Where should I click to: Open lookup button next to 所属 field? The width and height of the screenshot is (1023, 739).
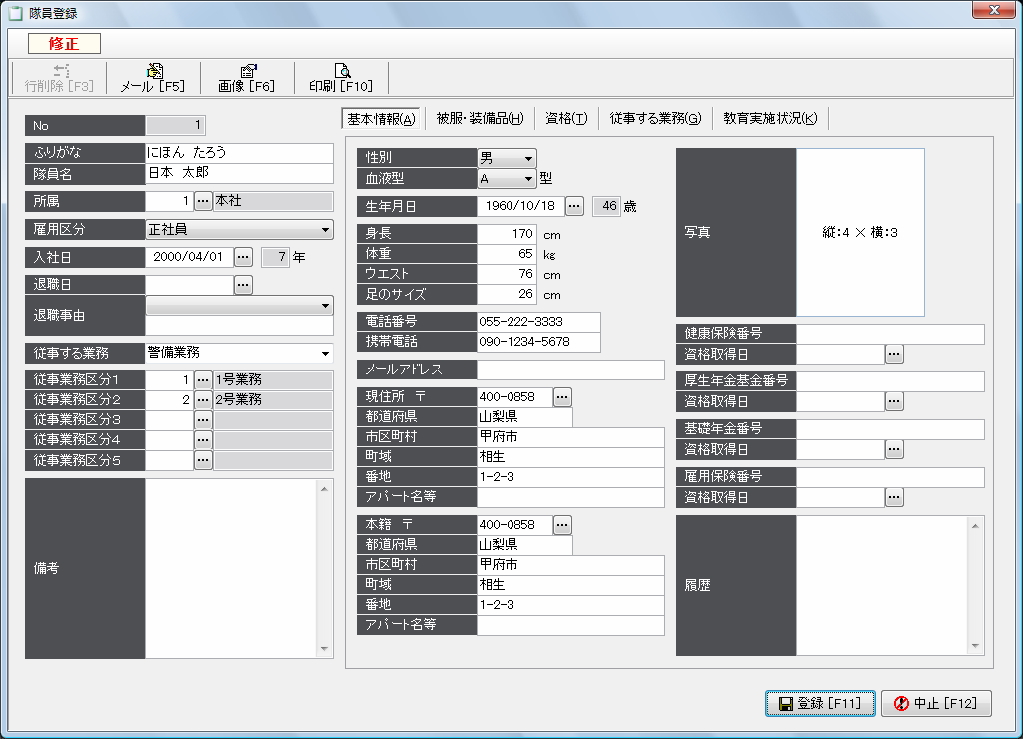pos(203,201)
